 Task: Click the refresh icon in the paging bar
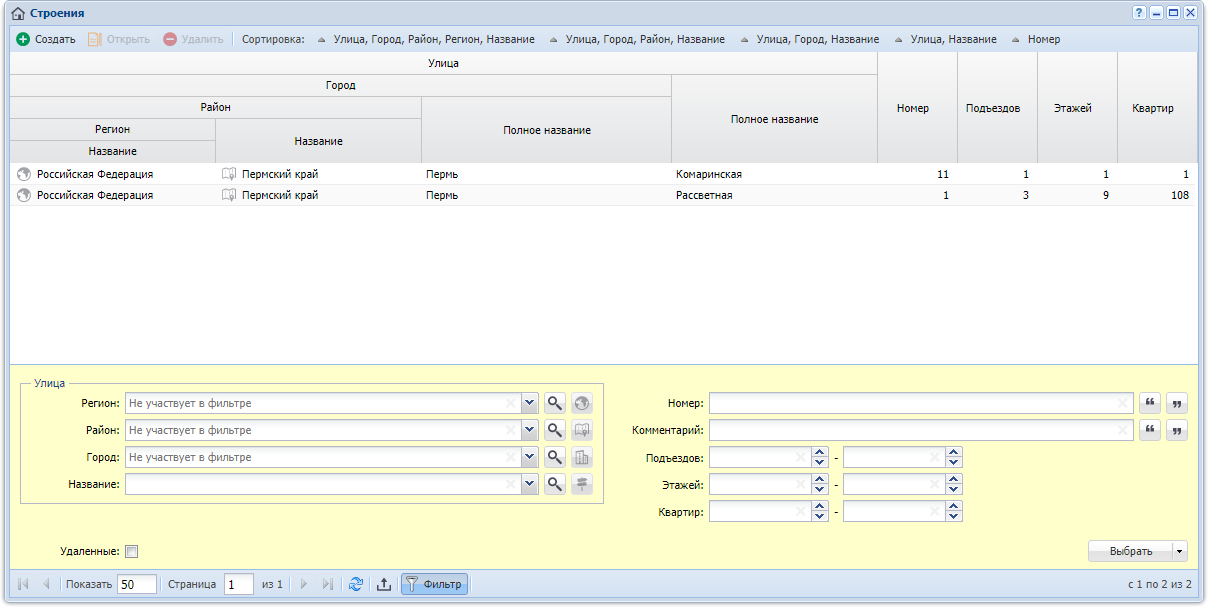click(355, 584)
